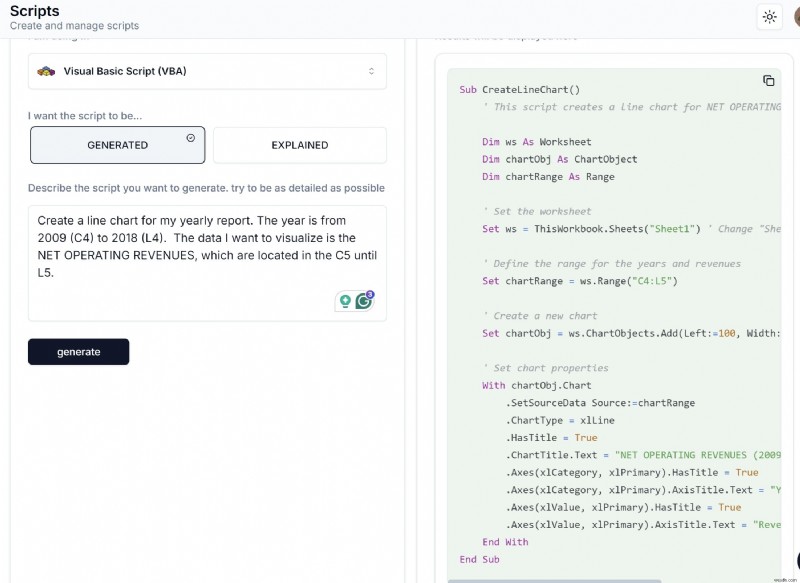Click the 'With chartObj.Chart' line
Image resolution: width=800 pixels, height=583 pixels.
tap(537, 386)
